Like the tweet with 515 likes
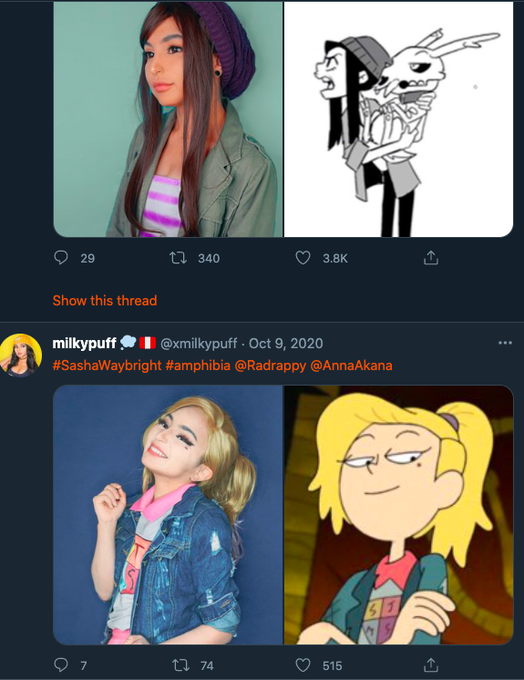 coord(303,665)
